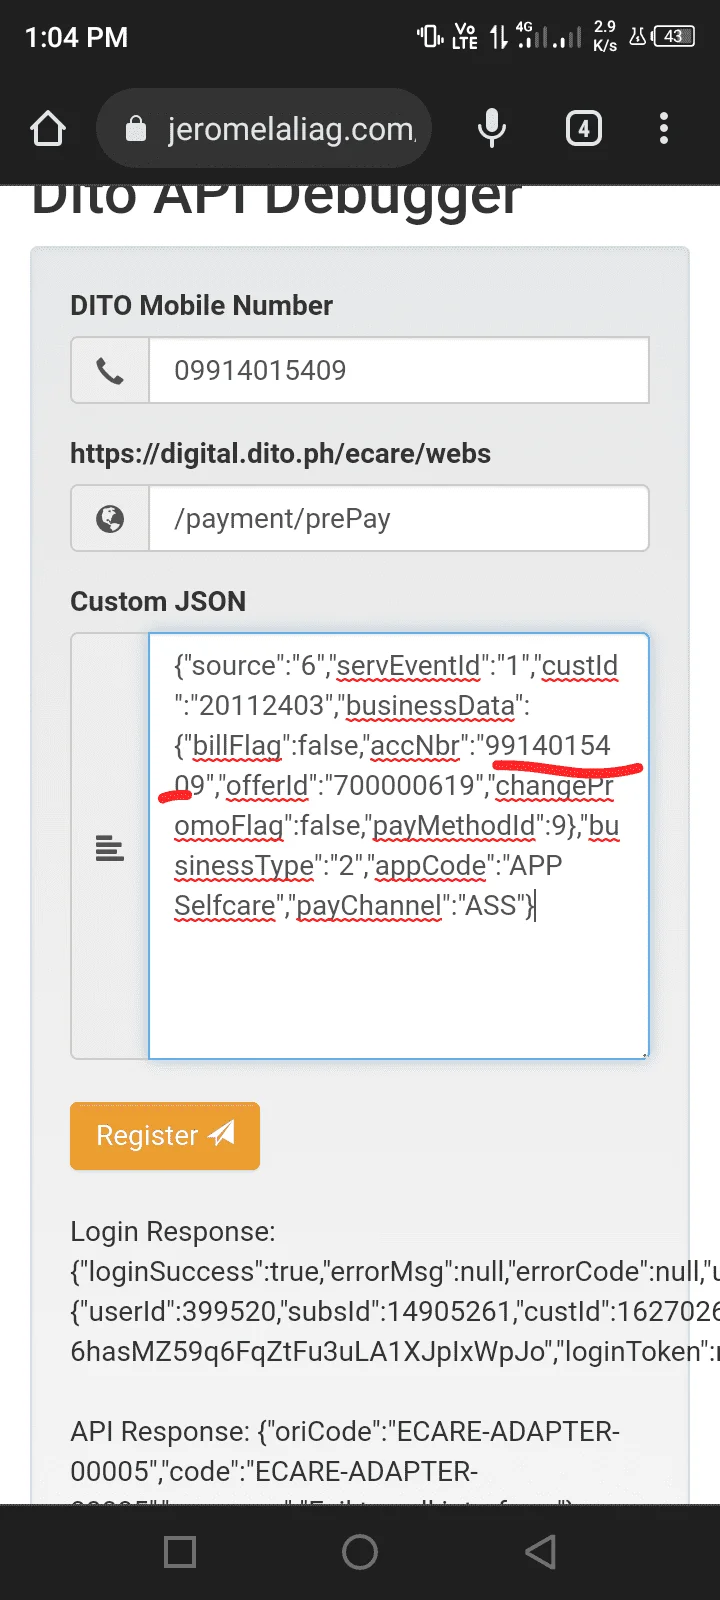The height and width of the screenshot is (1600, 720).
Task: Open Chrome three-dot overflow menu
Action: 664,129
